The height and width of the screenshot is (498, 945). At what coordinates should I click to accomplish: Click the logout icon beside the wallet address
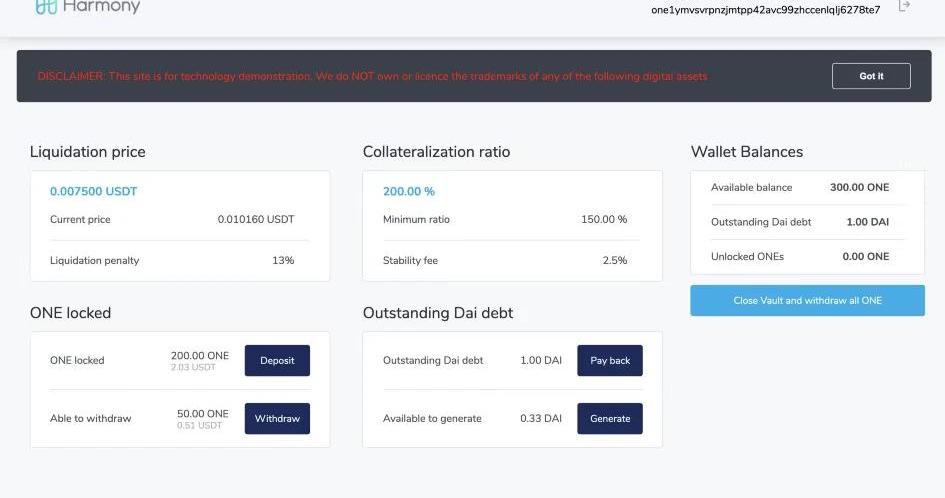[x=904, y=7]
